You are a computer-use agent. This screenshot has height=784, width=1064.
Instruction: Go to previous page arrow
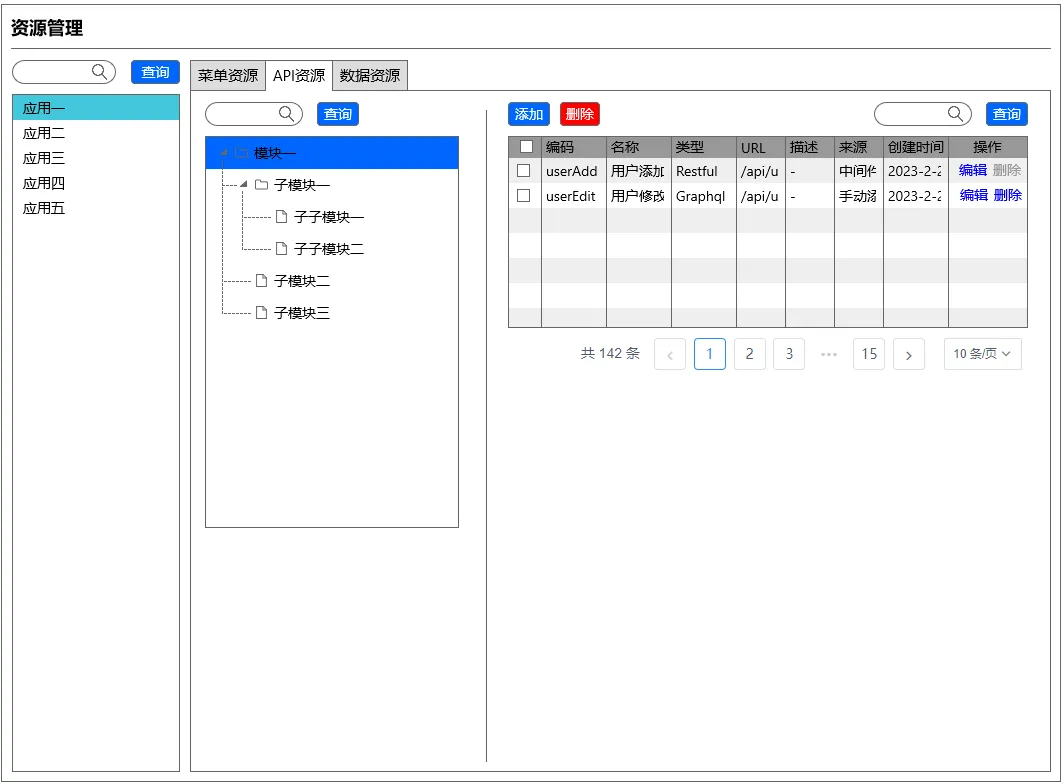point(670,354)
